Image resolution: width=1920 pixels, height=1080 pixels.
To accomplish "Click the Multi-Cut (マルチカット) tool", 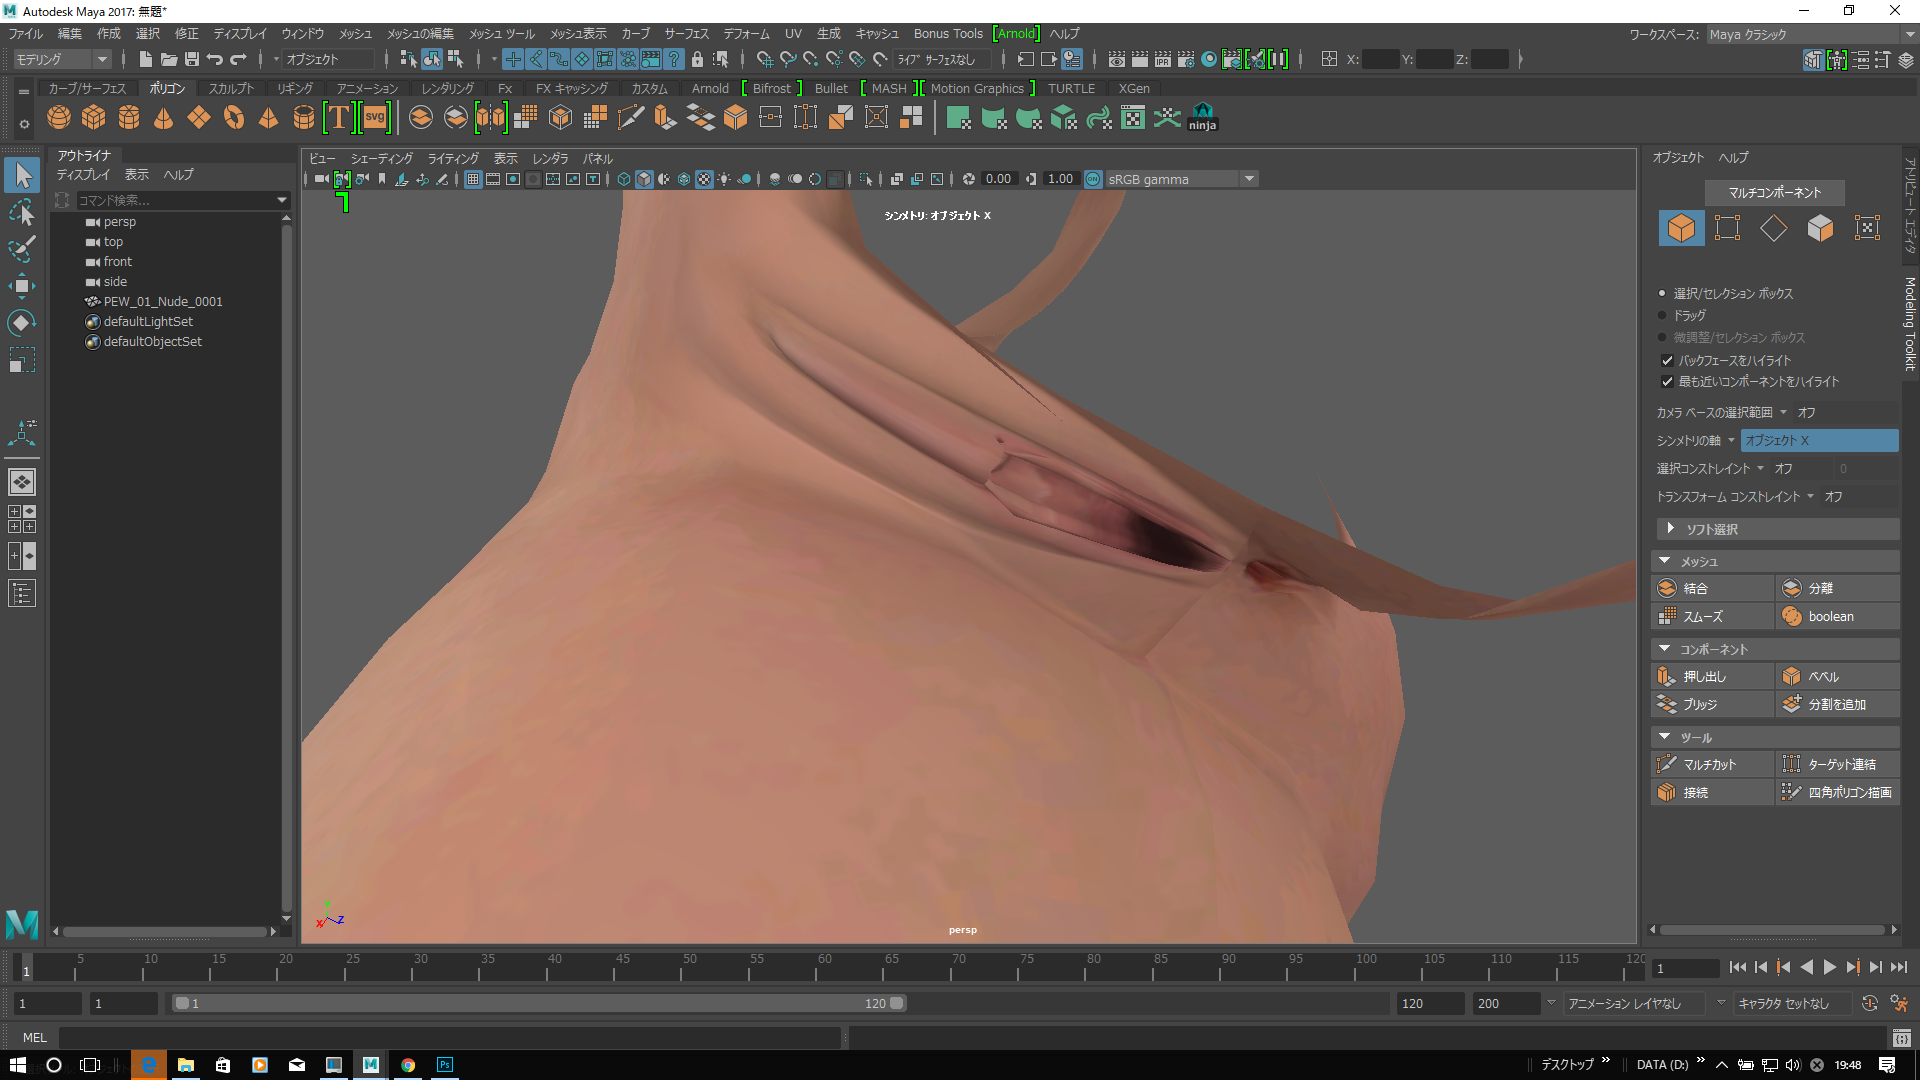I will tap(1710, 764).
